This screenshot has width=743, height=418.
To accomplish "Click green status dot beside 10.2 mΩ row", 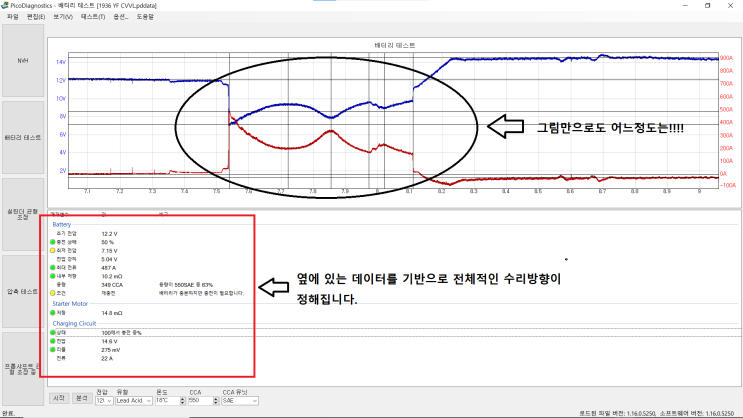I will pos(53,276).
